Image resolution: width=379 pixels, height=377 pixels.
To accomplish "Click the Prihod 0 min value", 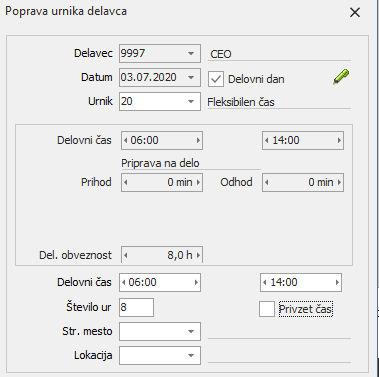I will (180, 182).
